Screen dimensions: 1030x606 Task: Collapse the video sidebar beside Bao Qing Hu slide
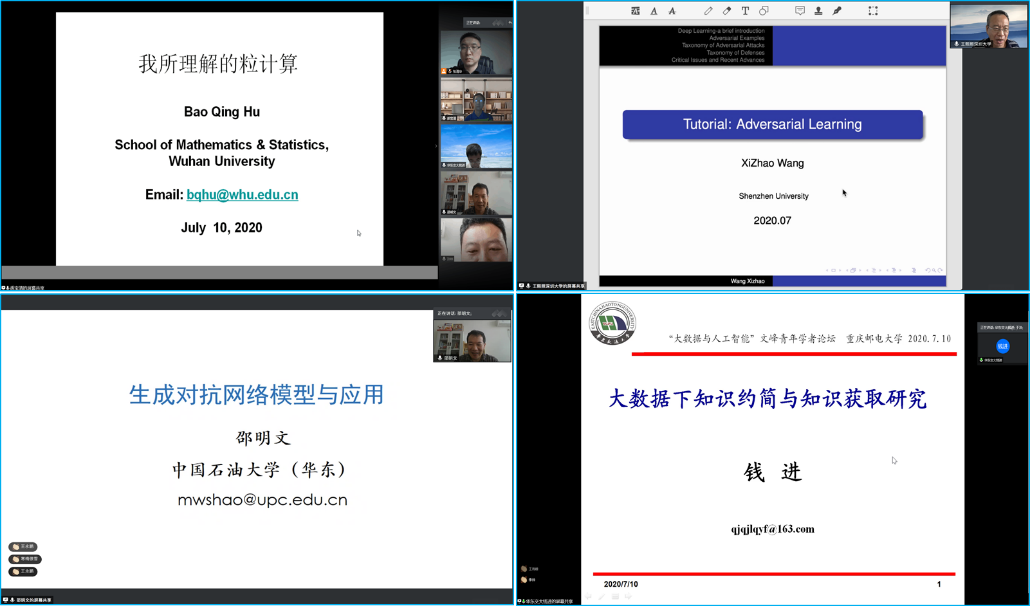(x=436, y=146)
